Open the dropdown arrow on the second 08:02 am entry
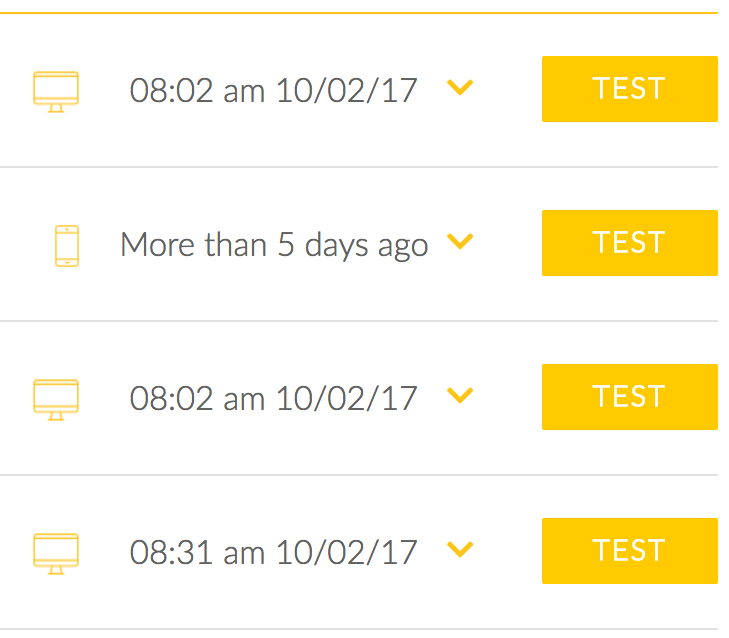The height and width of the screenshot is (638, 729). [460, 396]
